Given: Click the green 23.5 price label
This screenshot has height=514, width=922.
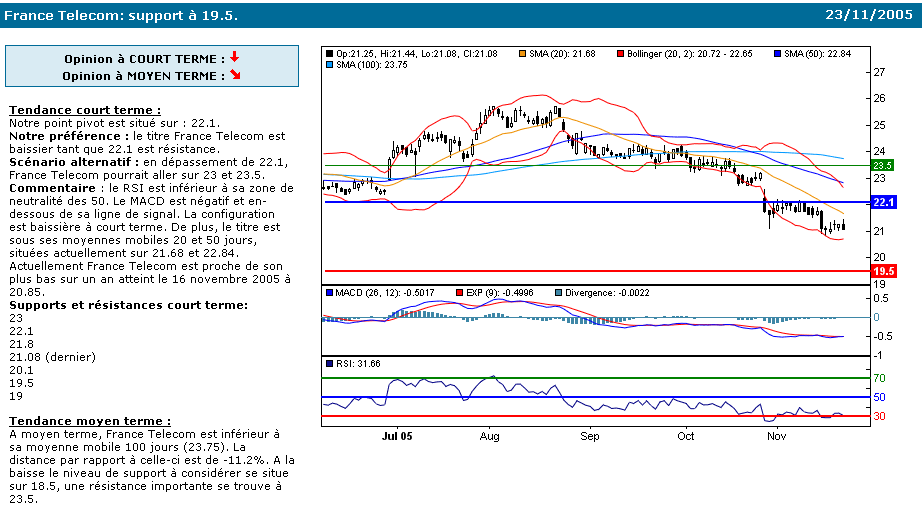Looking at the screenshot, I should 883,165.
